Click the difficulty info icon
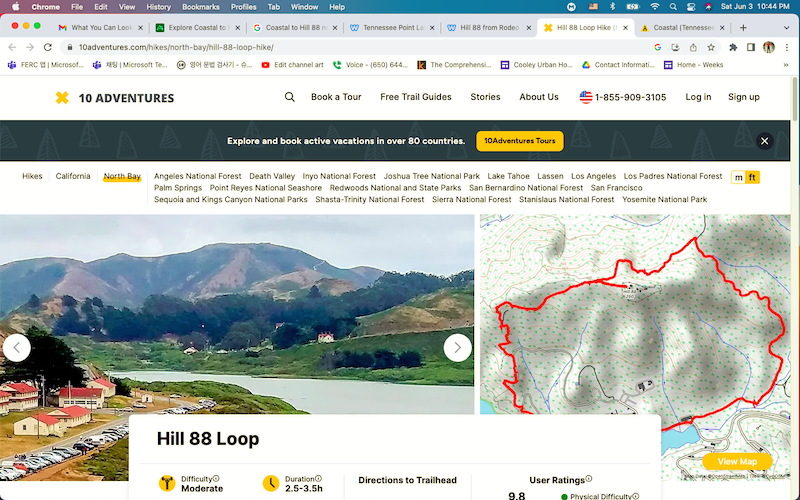 pos(216,479)
